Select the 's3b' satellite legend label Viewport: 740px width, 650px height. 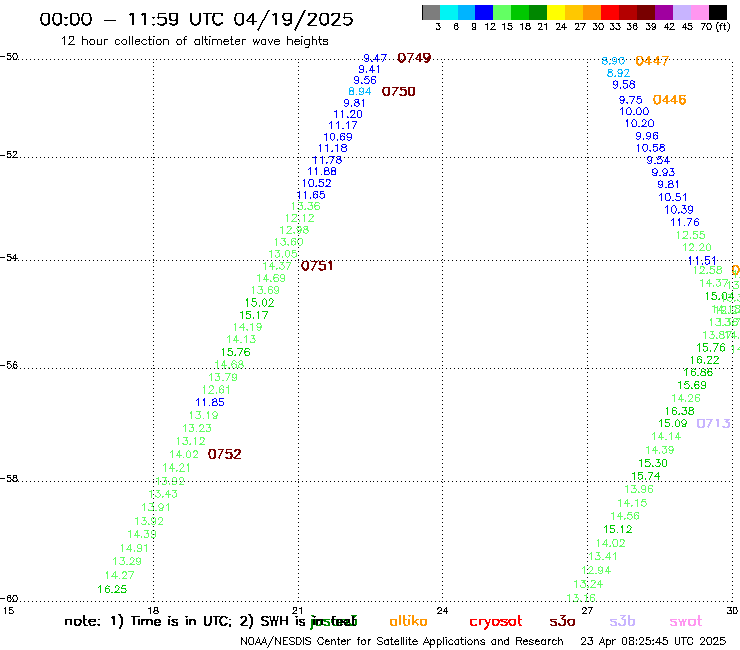click(x=622, y=621)
